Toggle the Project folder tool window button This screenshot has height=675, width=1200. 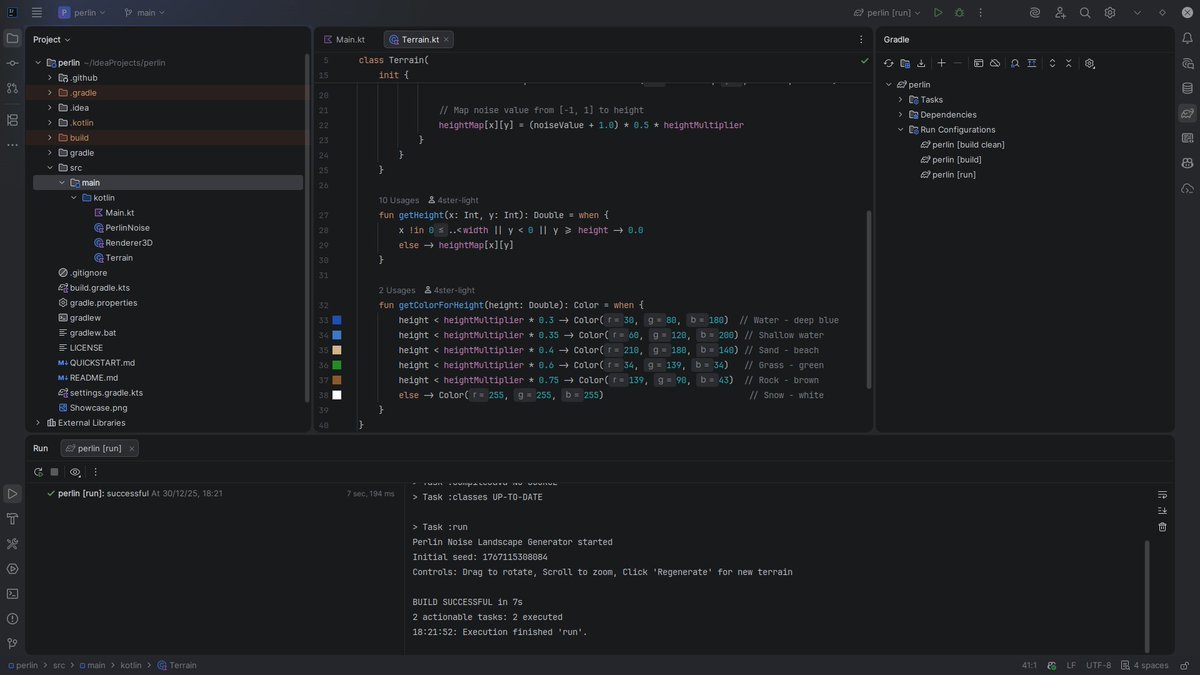click(x=12, y=38)
